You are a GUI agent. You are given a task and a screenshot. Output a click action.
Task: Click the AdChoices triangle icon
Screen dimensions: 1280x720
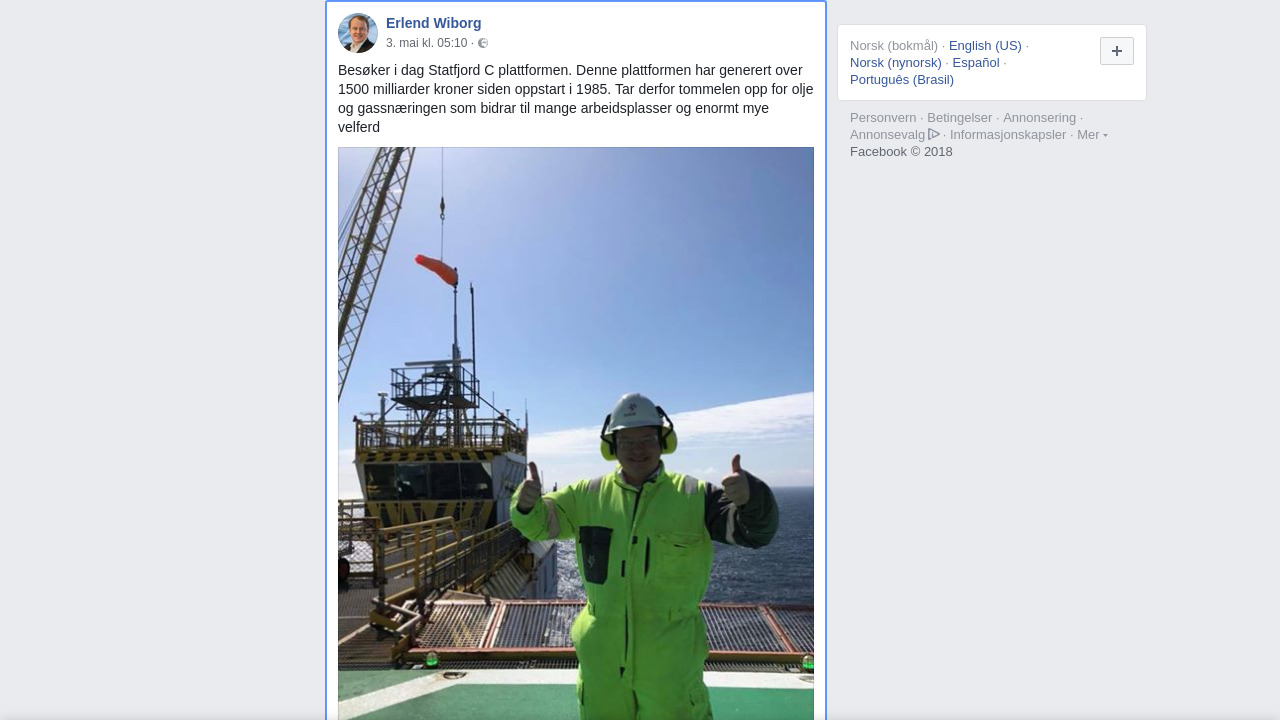click(x=934, y=134)
